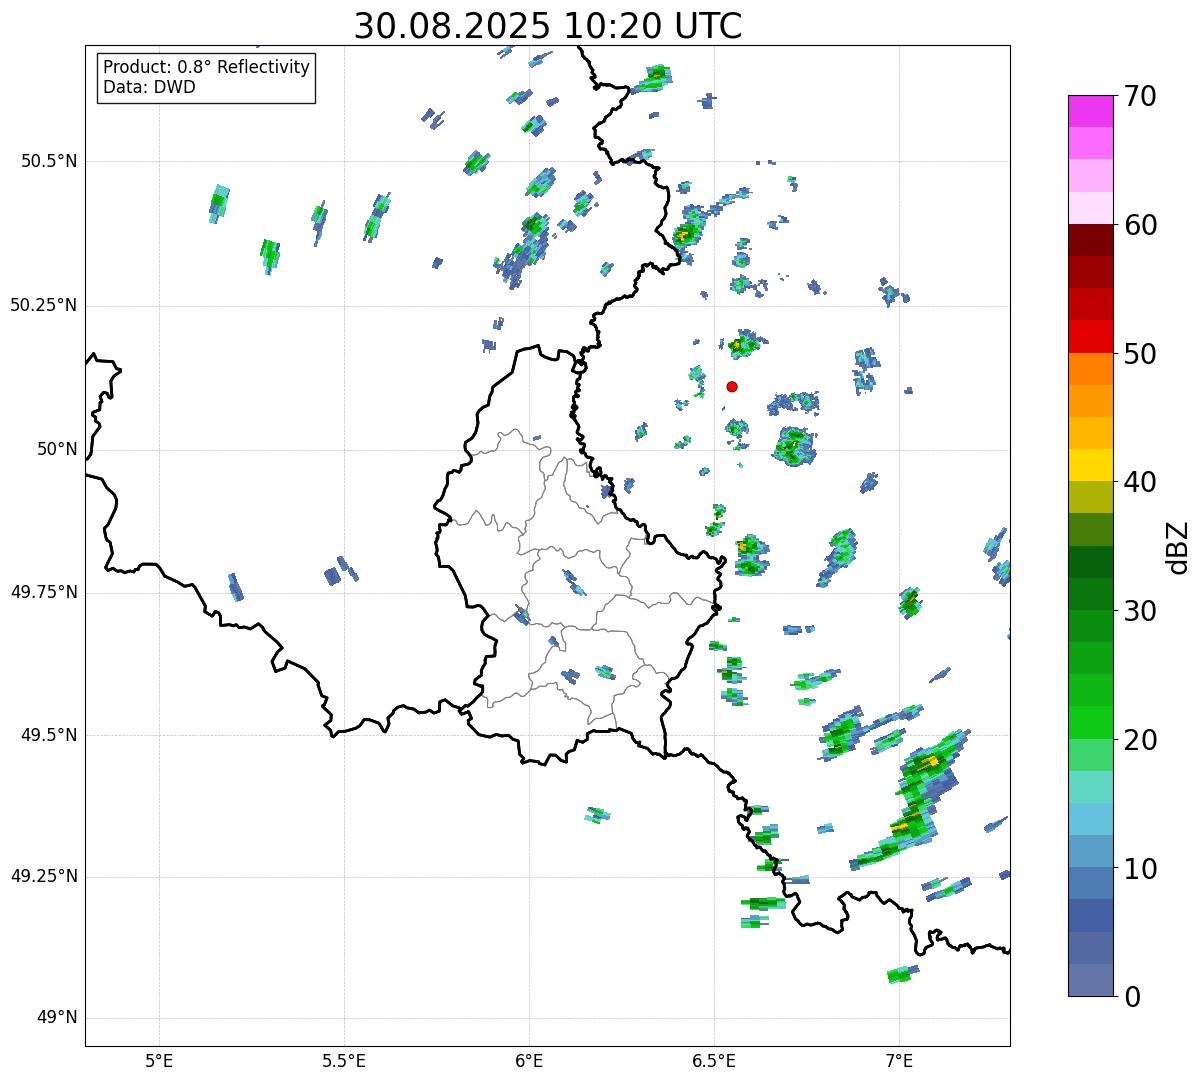Click the red station marker dot
Screen dimensions: 1202x1081
(732, 386)
